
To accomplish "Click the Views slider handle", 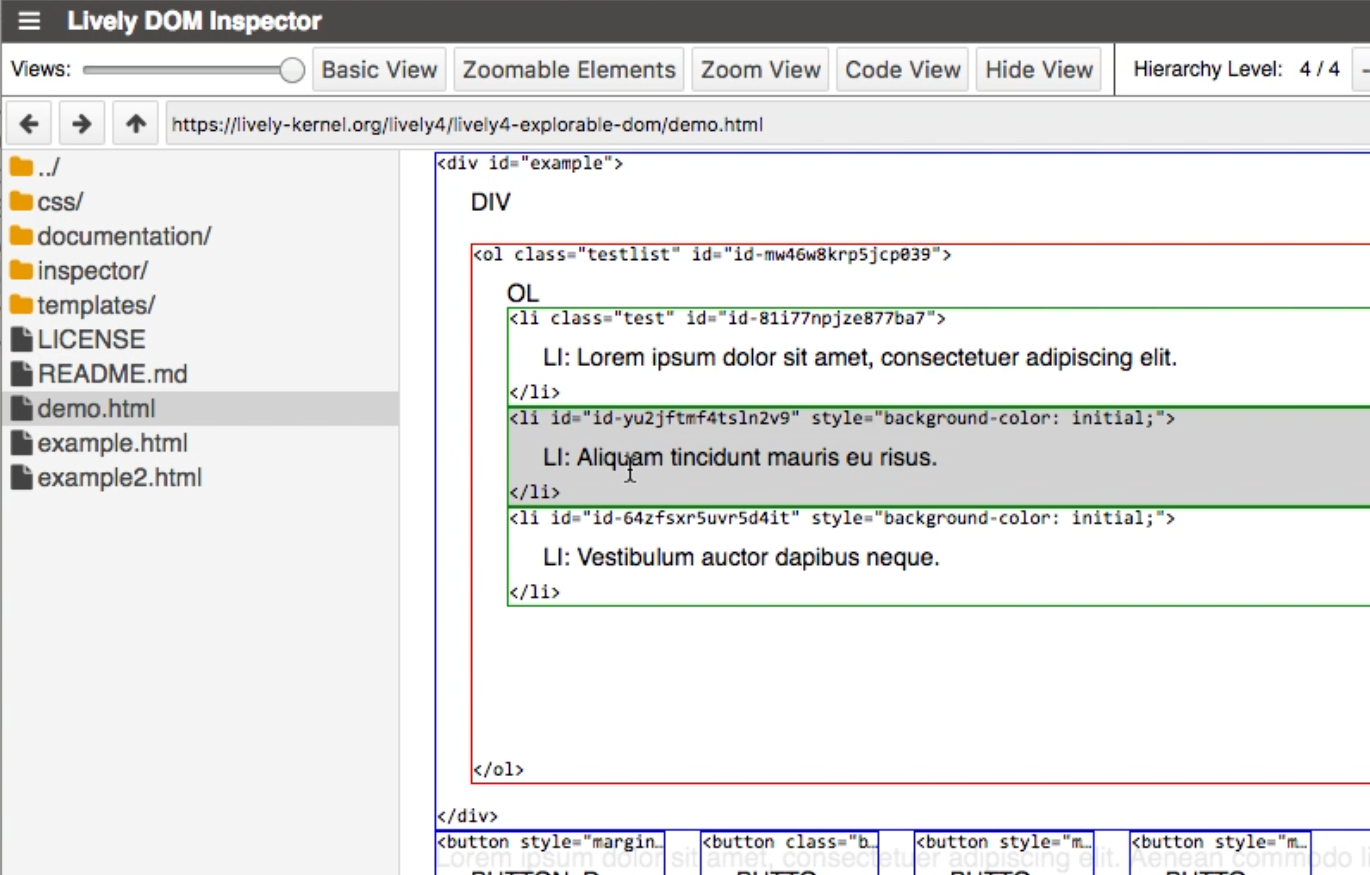I will coord(292,70).
